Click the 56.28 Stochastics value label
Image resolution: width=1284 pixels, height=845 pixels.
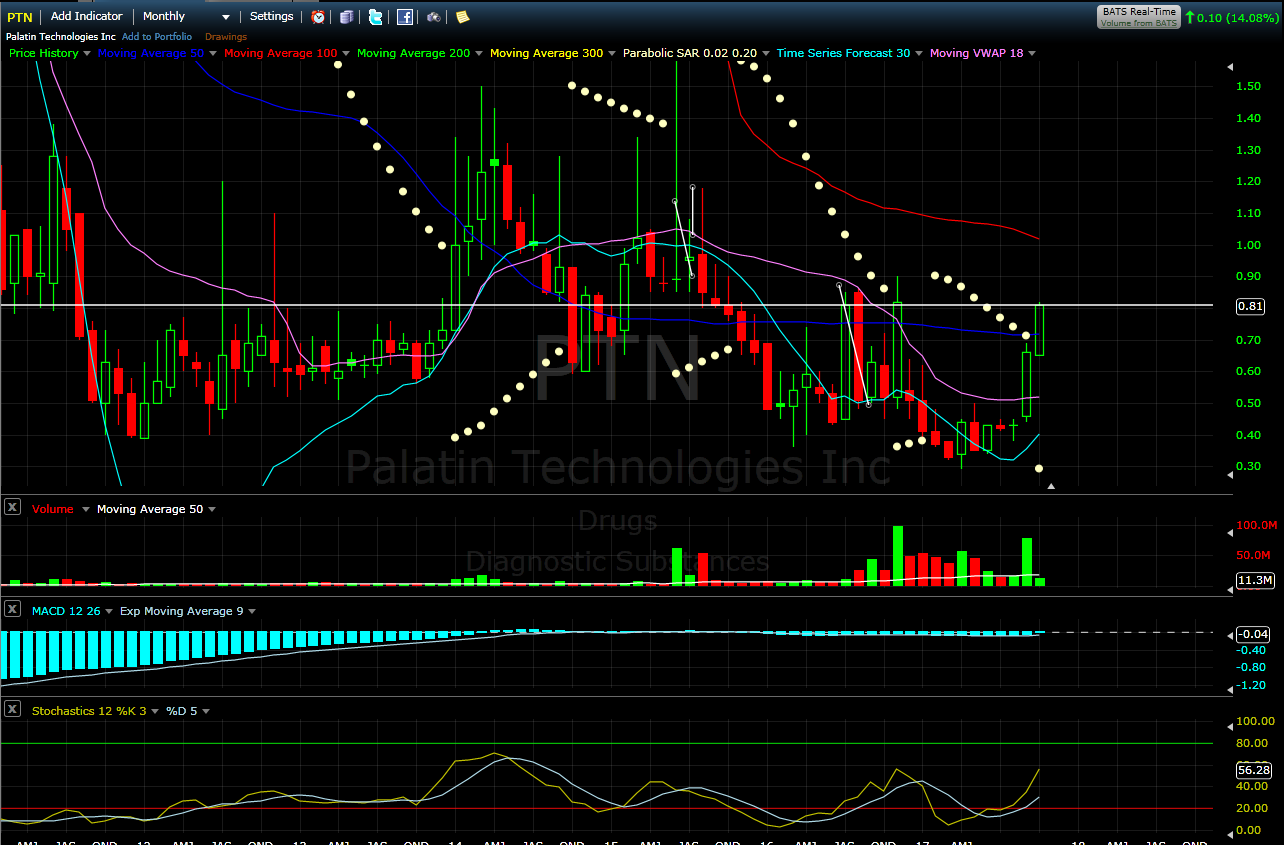point(1255,770)
